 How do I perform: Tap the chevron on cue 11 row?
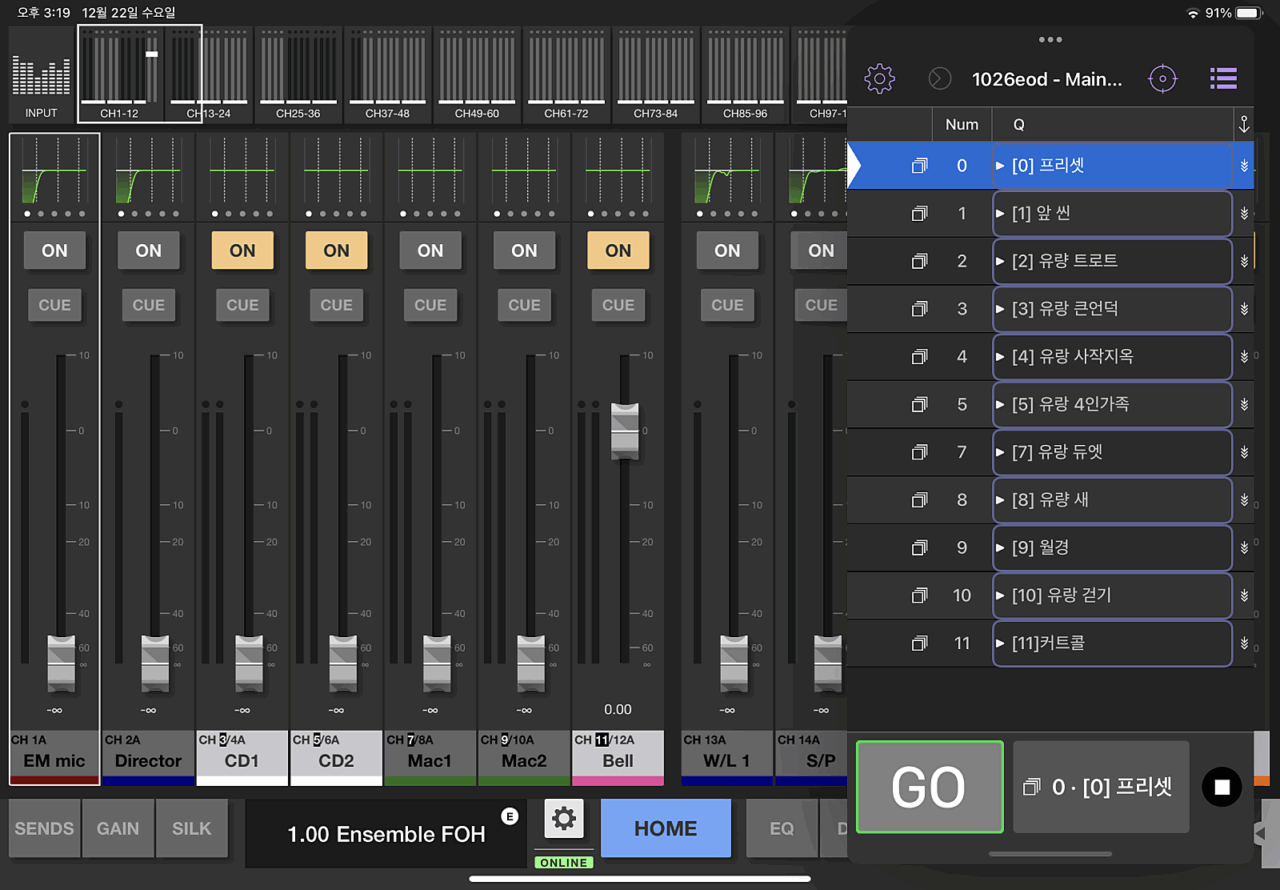coord(1244,644)
